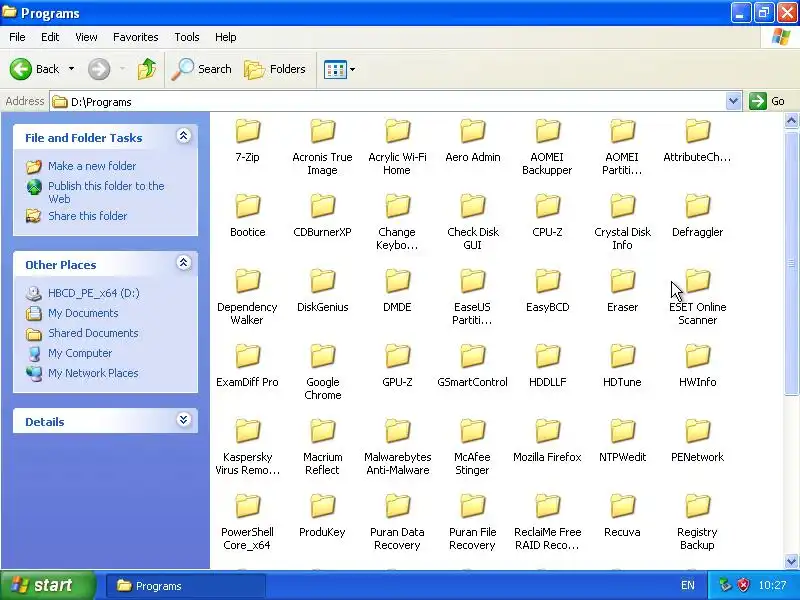Open My Network Places link
800x600 pixels.
click(93, 373)
